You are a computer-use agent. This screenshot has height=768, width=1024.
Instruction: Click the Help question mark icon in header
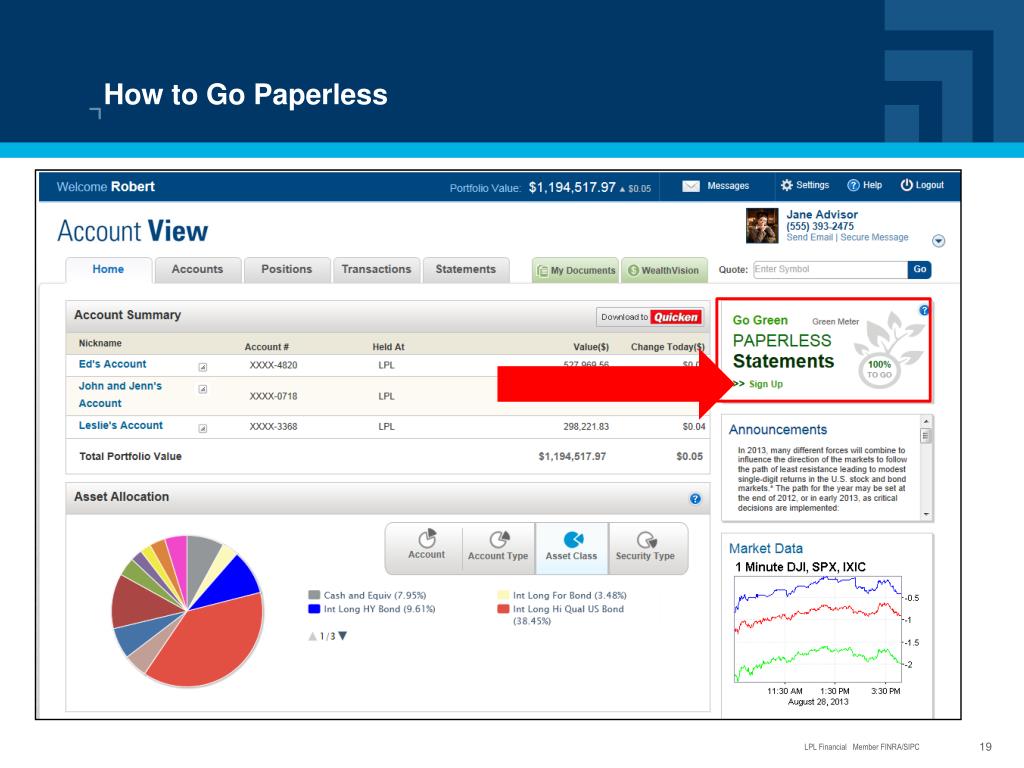click(853, 185)
